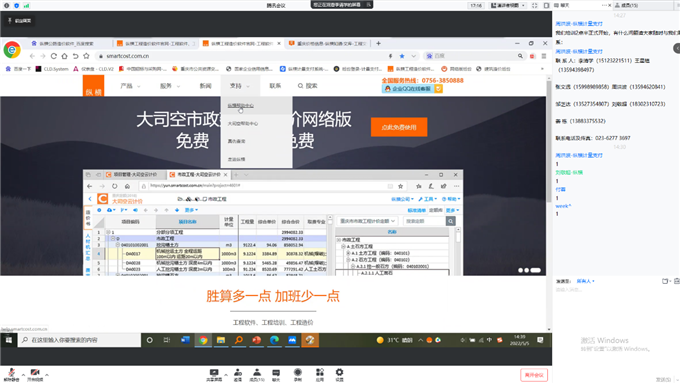Show more bookmarks overflow arrow
This screenshot has width=680, height=384.
tap(542, 69)
